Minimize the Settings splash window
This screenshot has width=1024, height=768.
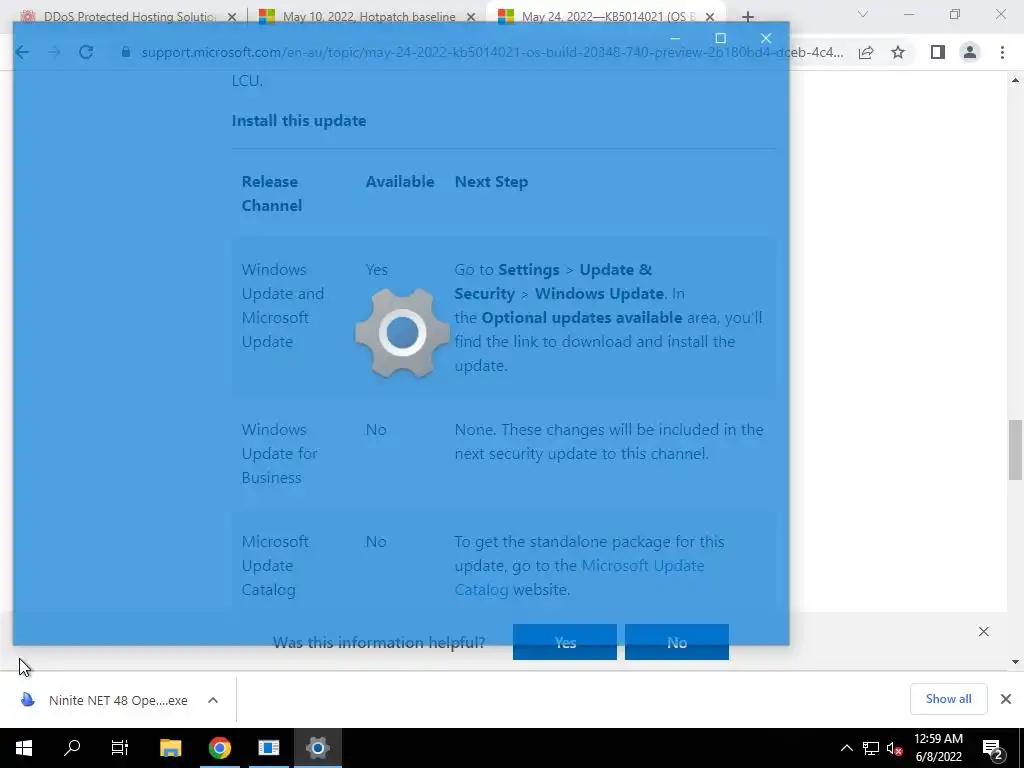pos(675,38)
